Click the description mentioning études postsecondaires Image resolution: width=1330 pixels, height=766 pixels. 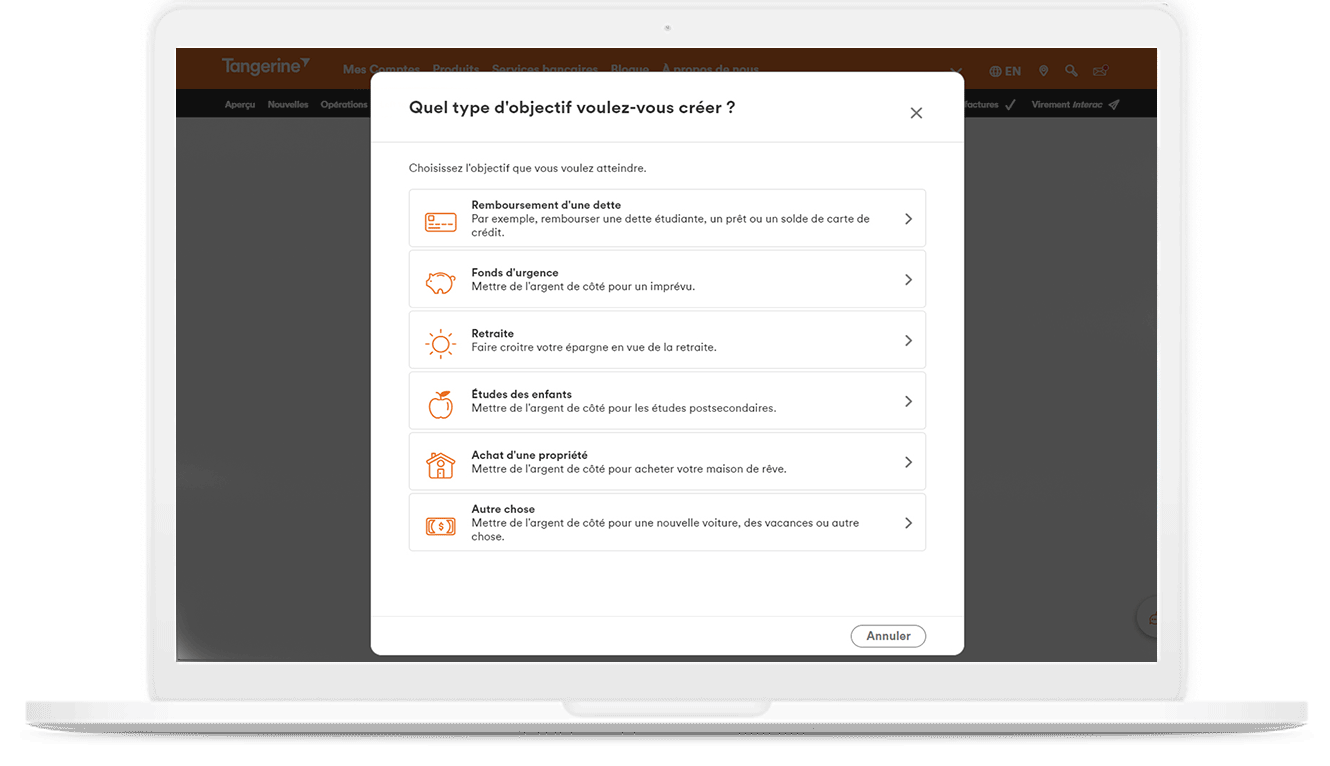(x=624, y=408)
